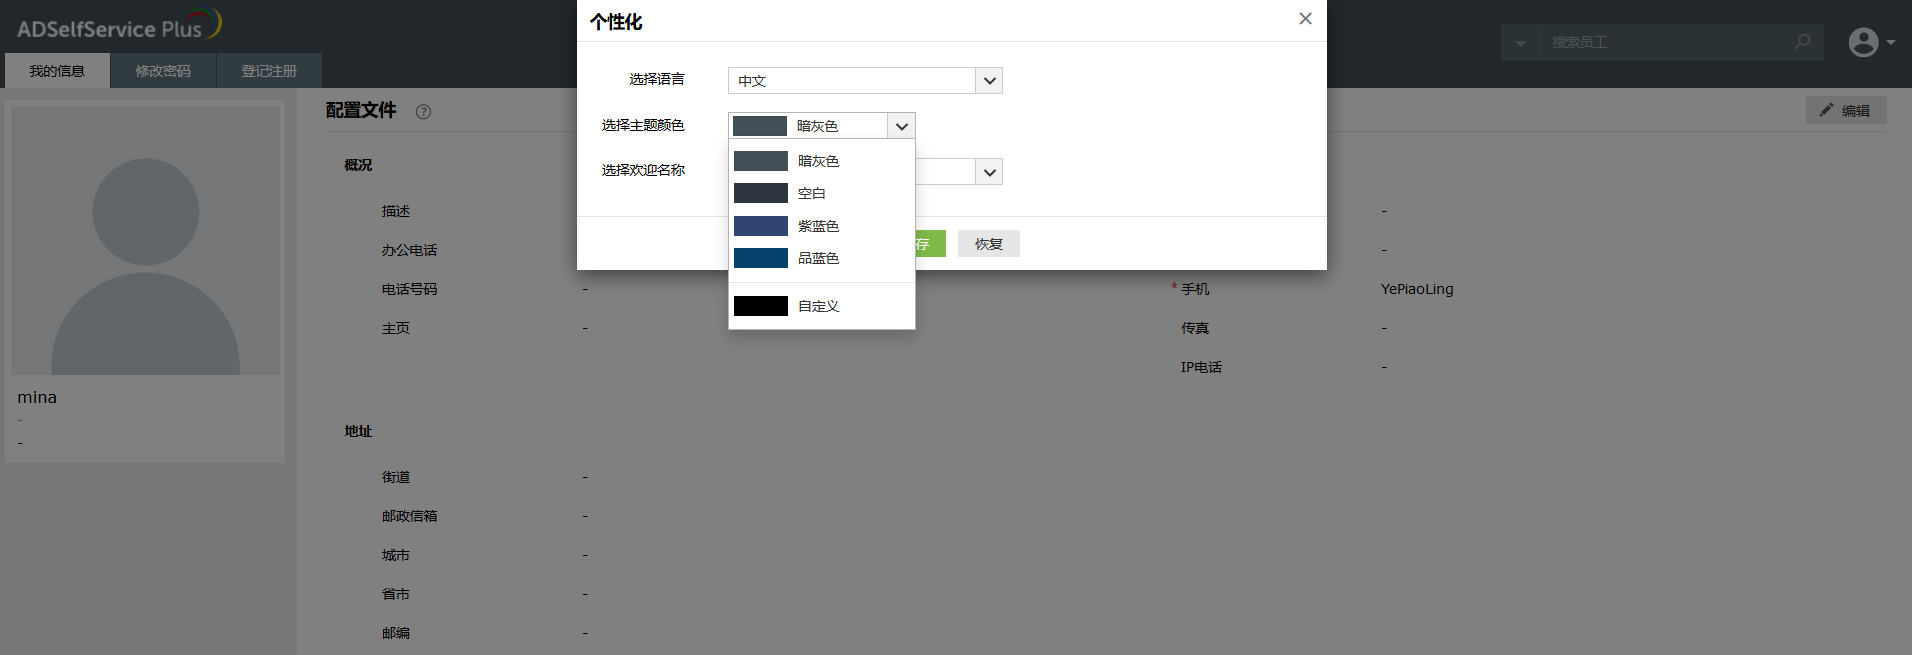Click the mina profile picture
Image resolution: width=1912 pixels, height=655 pixels.
click(x=146, y=240)
